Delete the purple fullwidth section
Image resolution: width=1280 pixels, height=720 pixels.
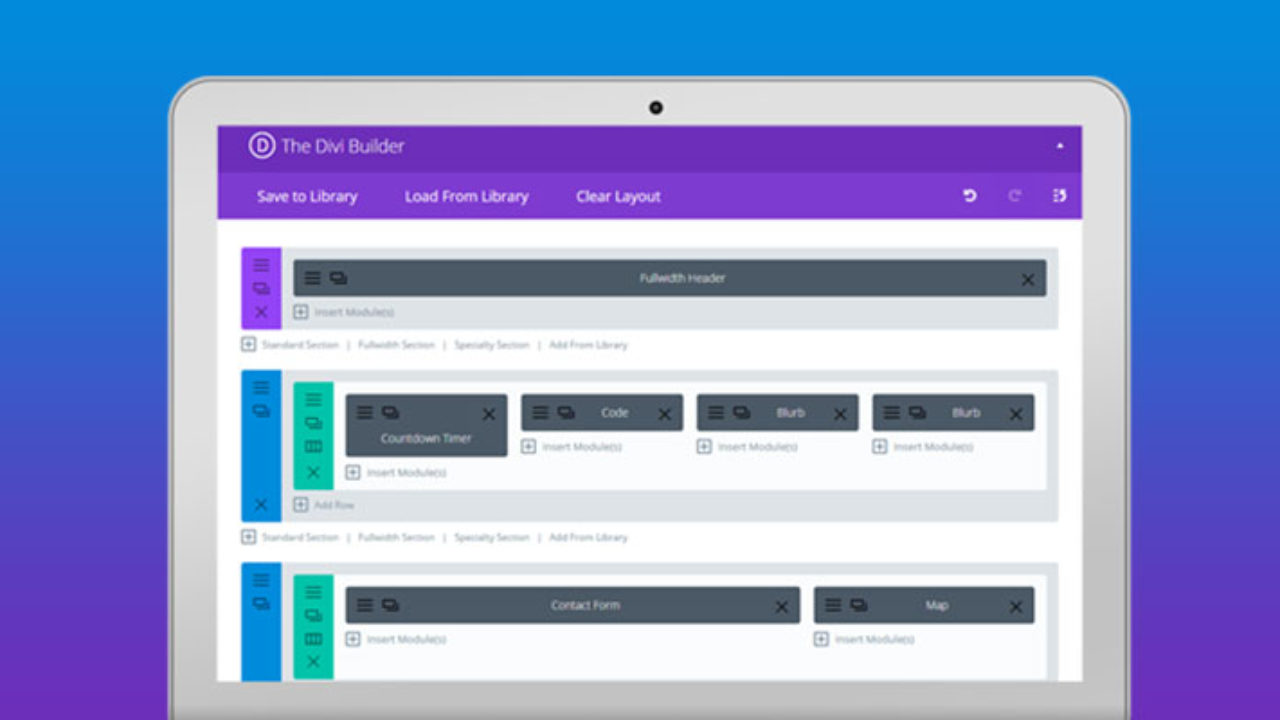click(x=261, y=312)
